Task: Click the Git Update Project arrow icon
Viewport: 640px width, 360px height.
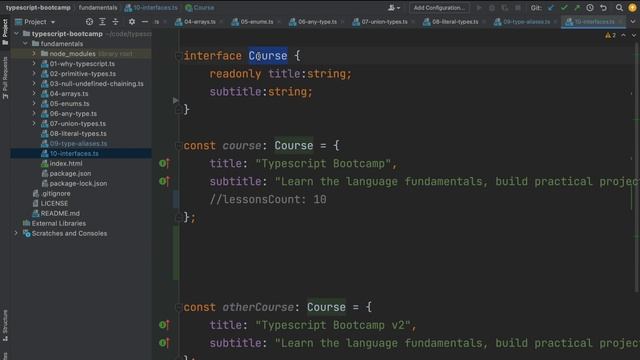Action: [x=551, y=8]
